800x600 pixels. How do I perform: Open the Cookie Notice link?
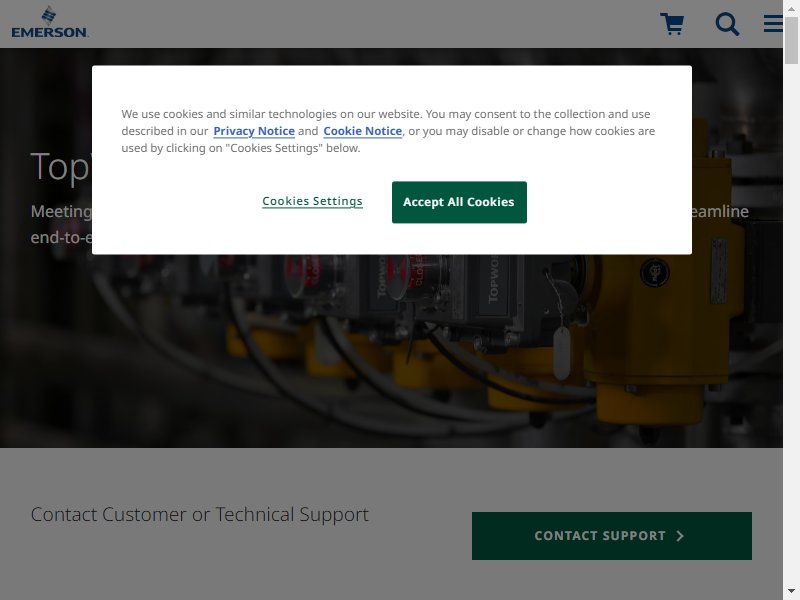(x=363, y=131)
